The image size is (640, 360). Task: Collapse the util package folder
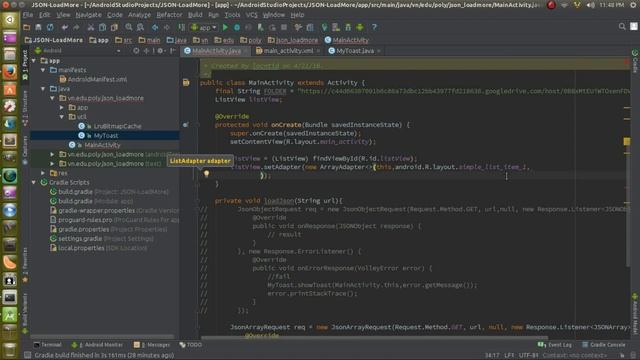[x=62, y=117]
